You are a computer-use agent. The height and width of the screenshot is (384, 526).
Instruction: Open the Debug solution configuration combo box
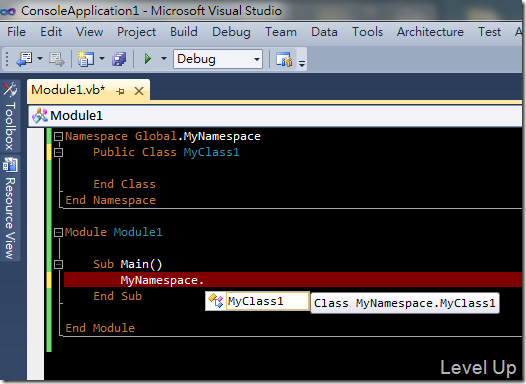click(218, 59)
